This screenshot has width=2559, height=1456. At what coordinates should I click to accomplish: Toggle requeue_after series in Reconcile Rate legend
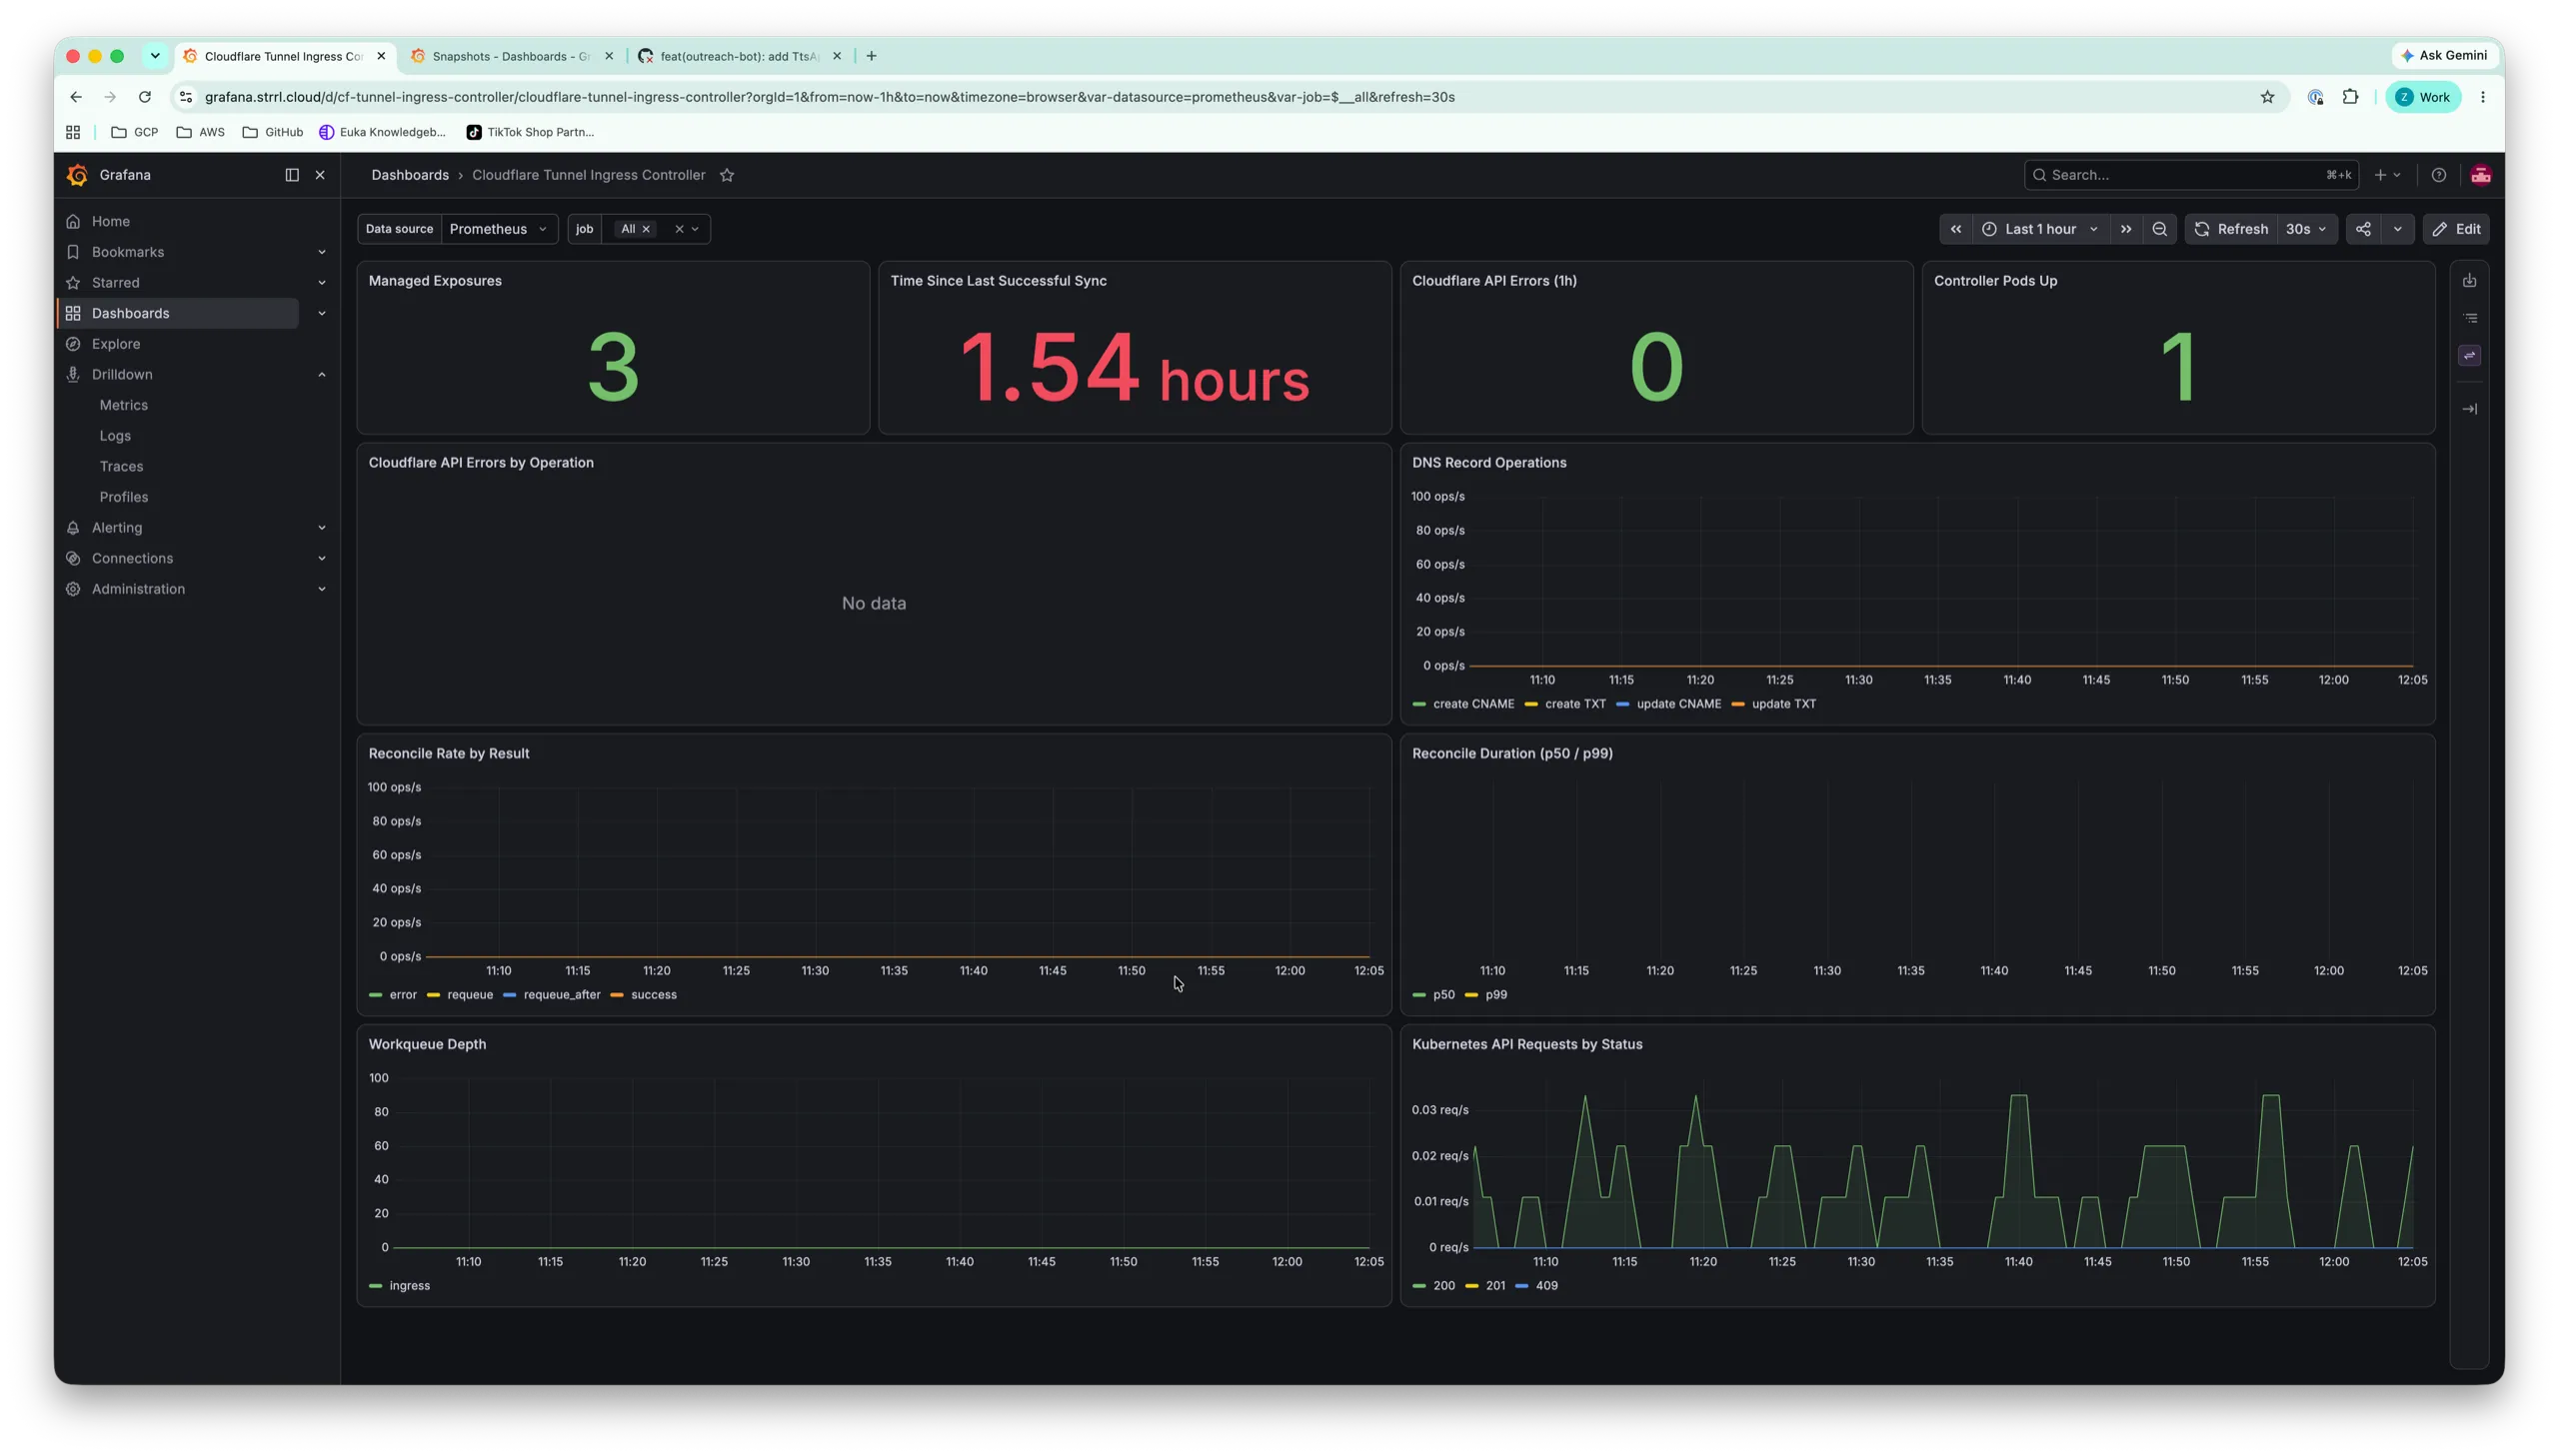(562, 995)
